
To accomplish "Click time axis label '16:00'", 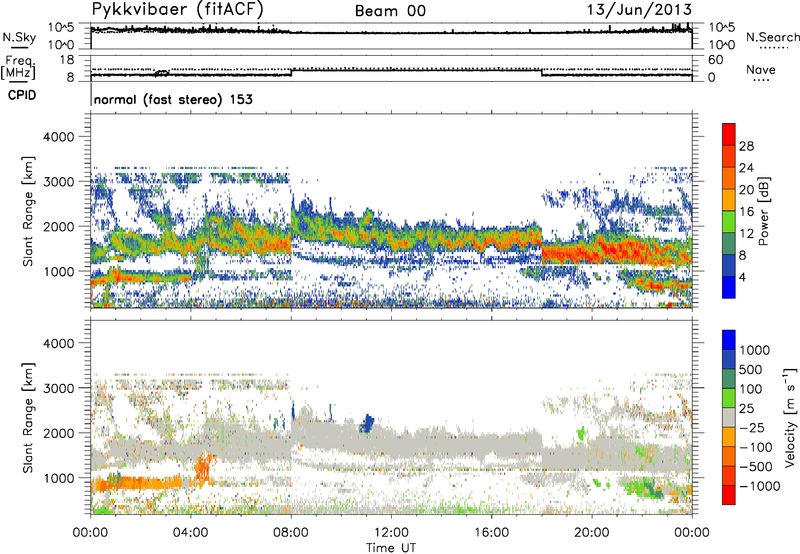I will tap(491, 533).
